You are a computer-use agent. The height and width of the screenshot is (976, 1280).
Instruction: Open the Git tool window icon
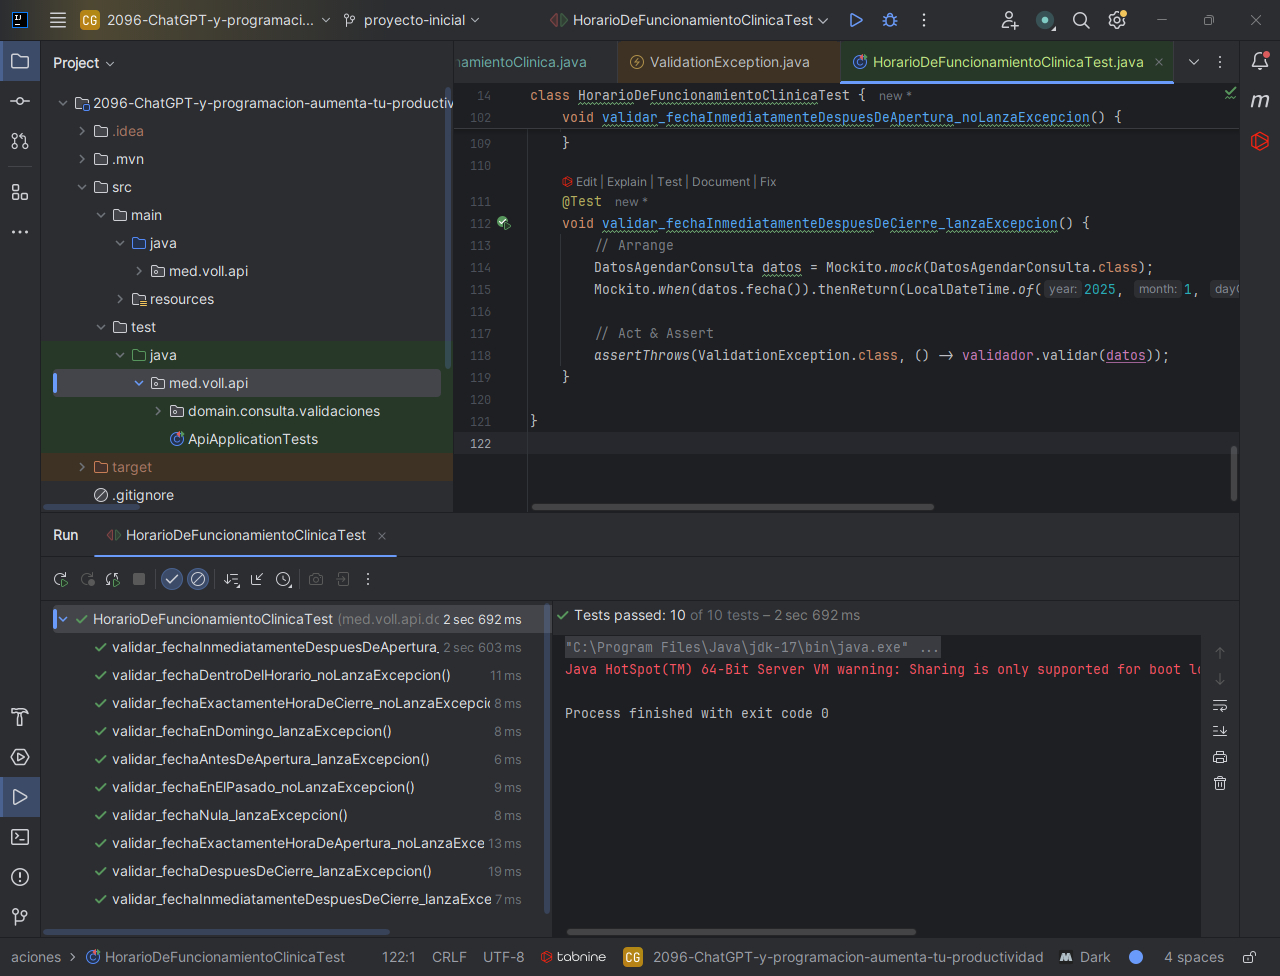coord(20,917)
